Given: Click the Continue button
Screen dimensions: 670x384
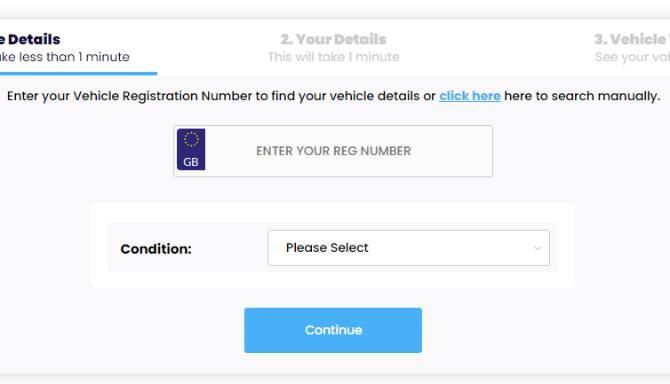Looking at the screenshot, I should (333, 330).
